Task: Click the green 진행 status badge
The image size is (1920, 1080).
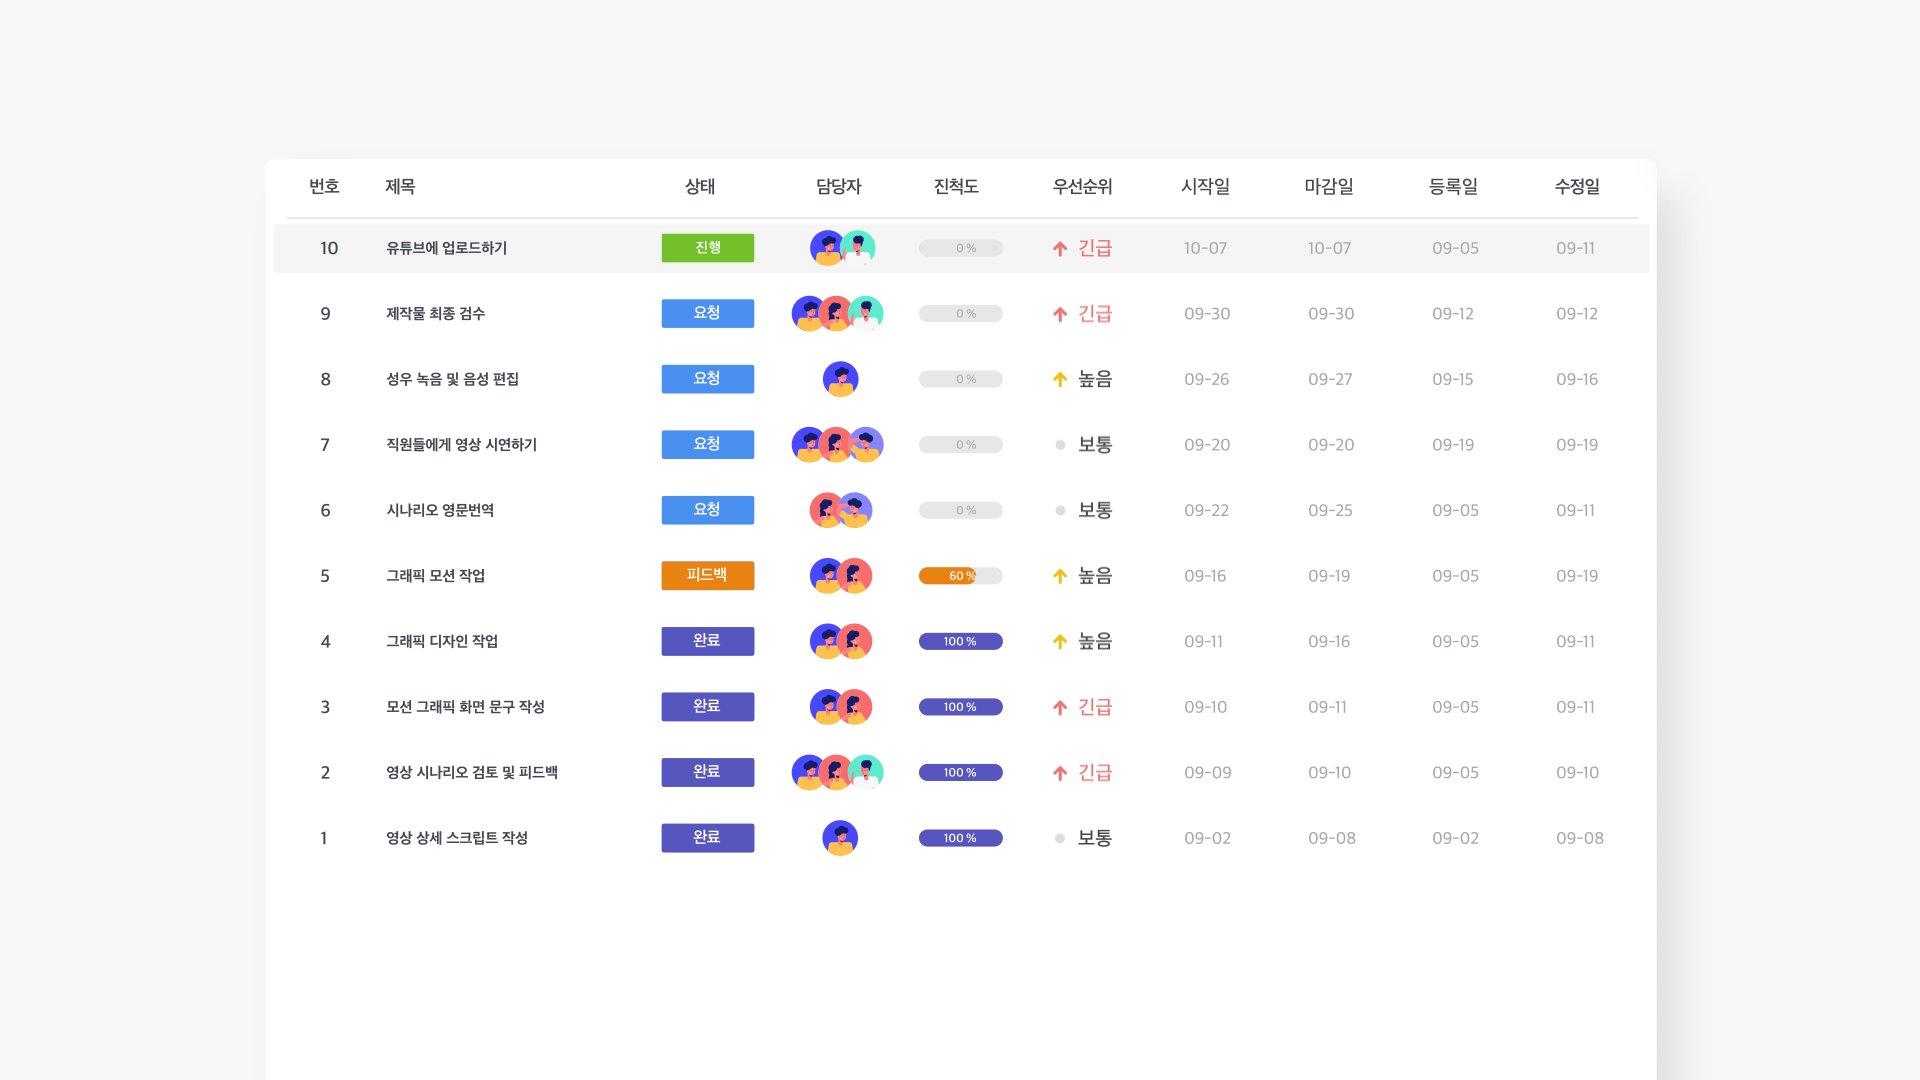Action: (708, 248)
